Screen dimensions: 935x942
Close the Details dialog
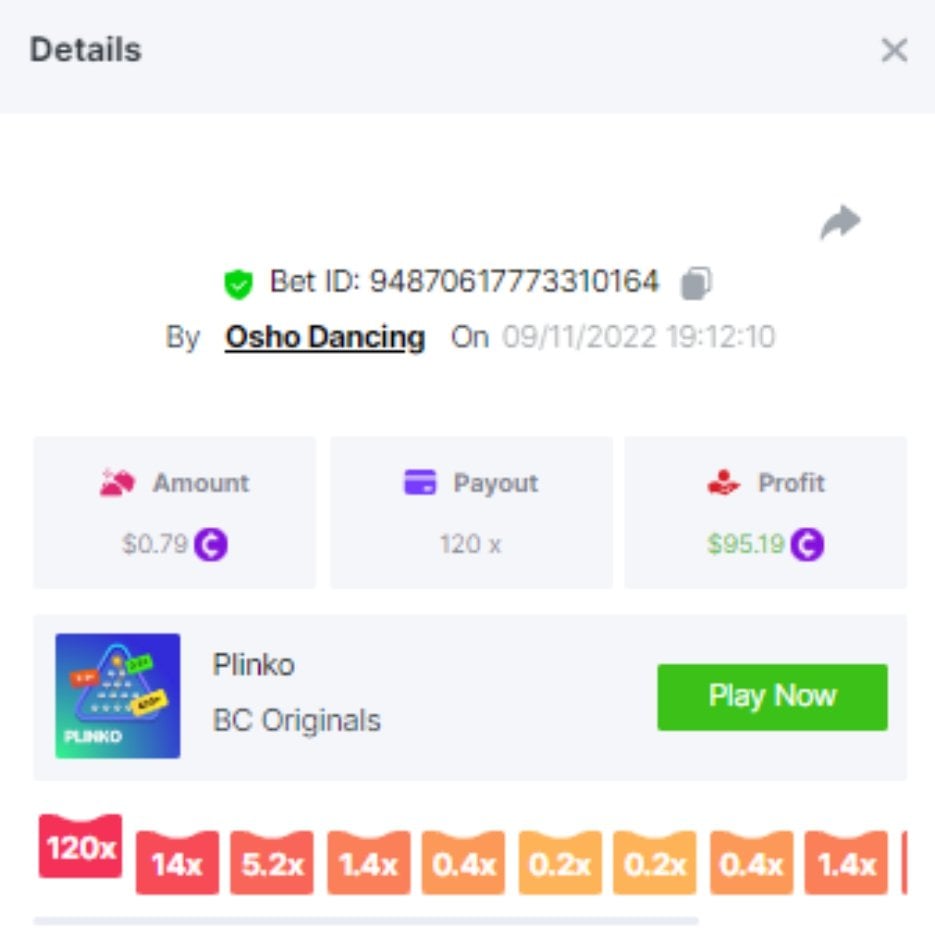click(894, 50)
